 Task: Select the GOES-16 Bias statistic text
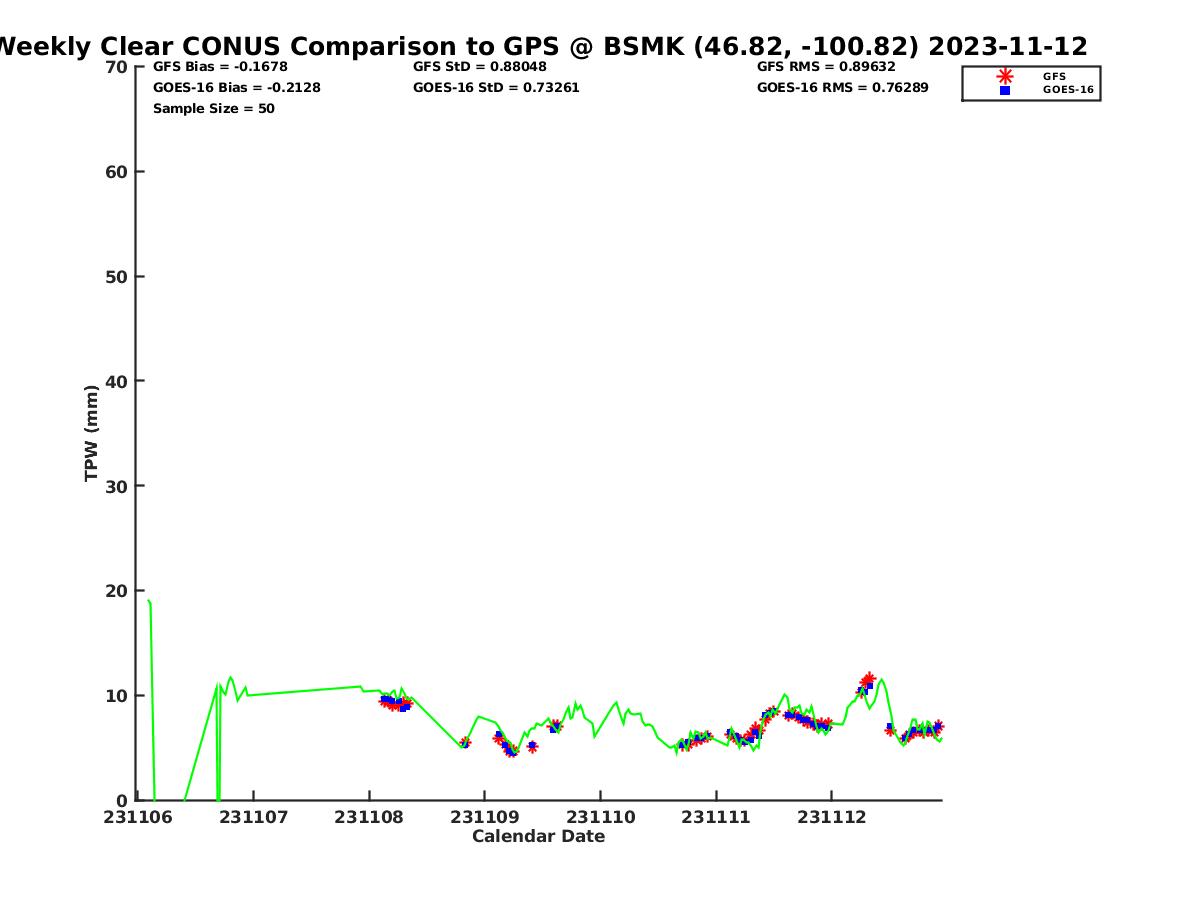point(236,88)
